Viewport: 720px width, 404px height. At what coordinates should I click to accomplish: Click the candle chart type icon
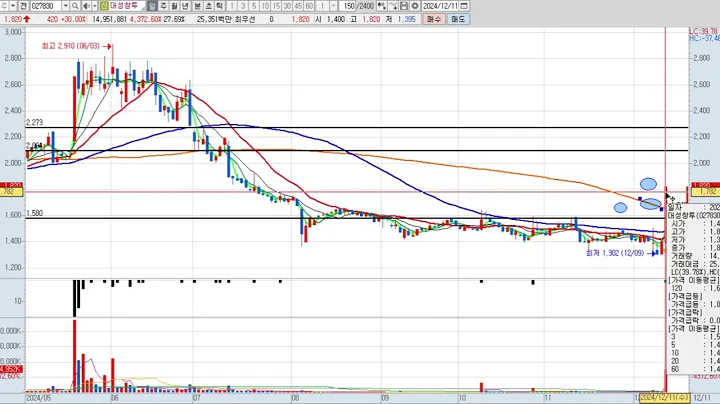[x=382, y=6]
